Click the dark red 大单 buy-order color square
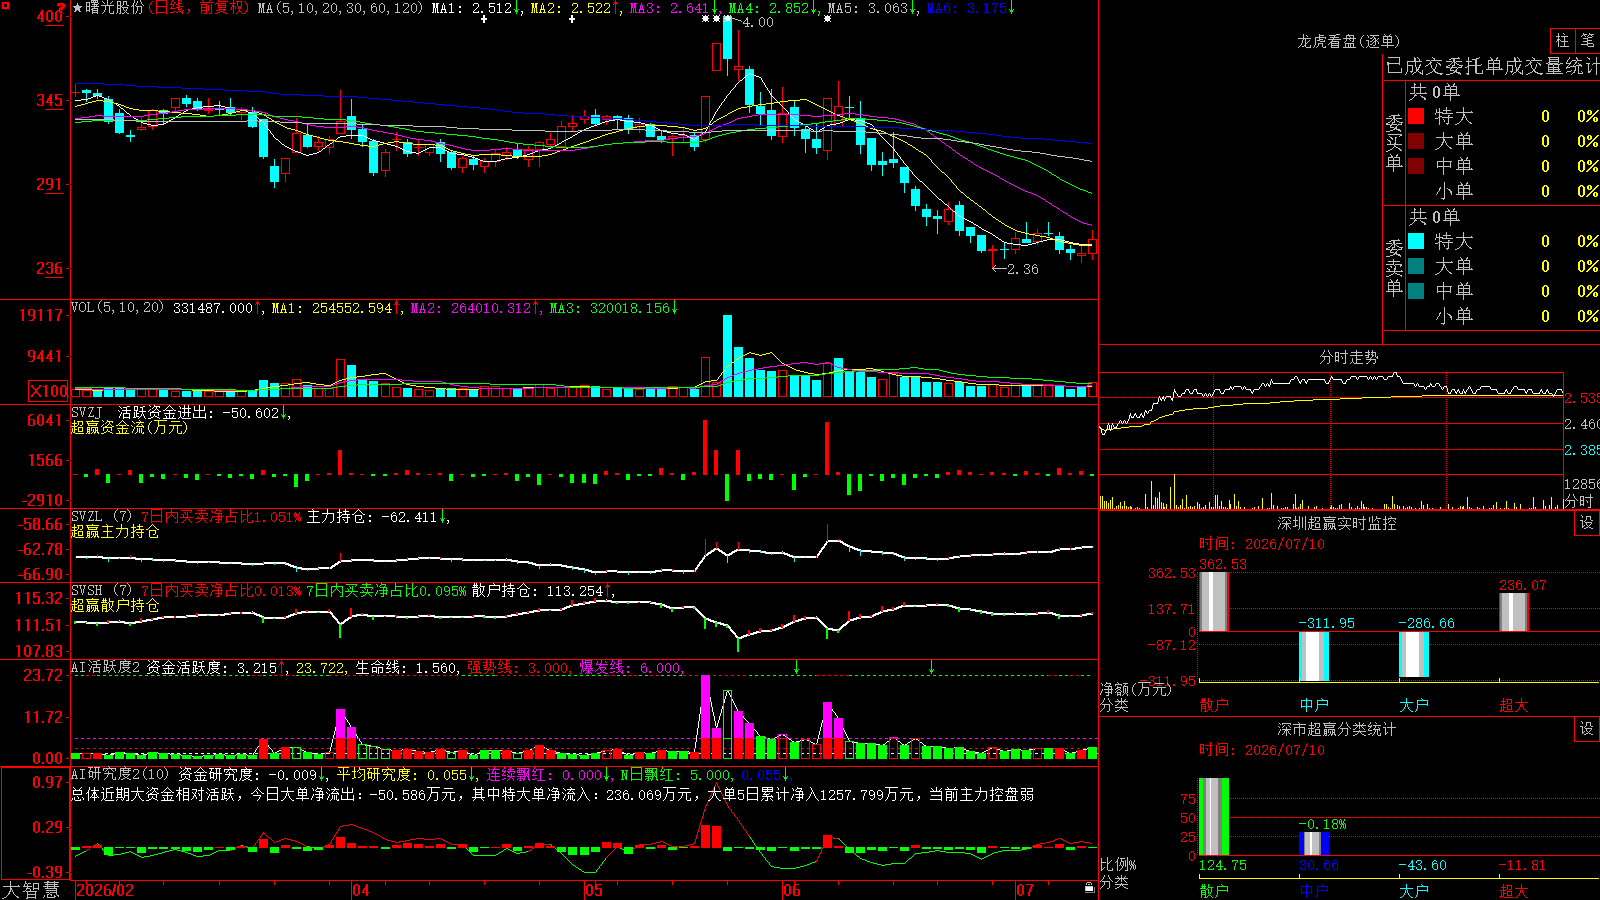Viewport: 1600px width, 900px height. (x=1416, y=141)
